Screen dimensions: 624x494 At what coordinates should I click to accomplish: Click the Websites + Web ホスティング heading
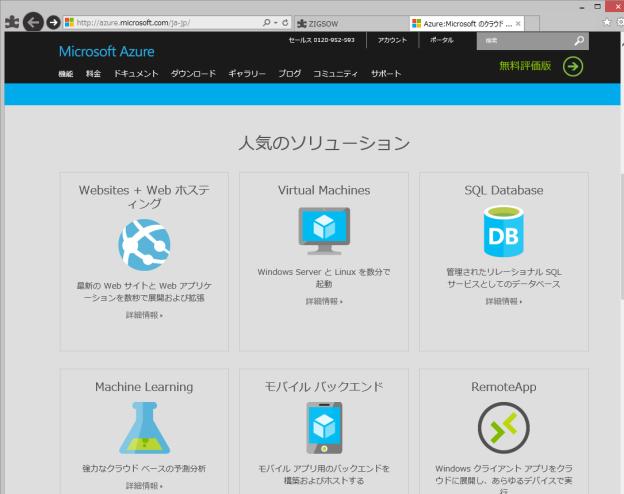click(x=144, y=197)
